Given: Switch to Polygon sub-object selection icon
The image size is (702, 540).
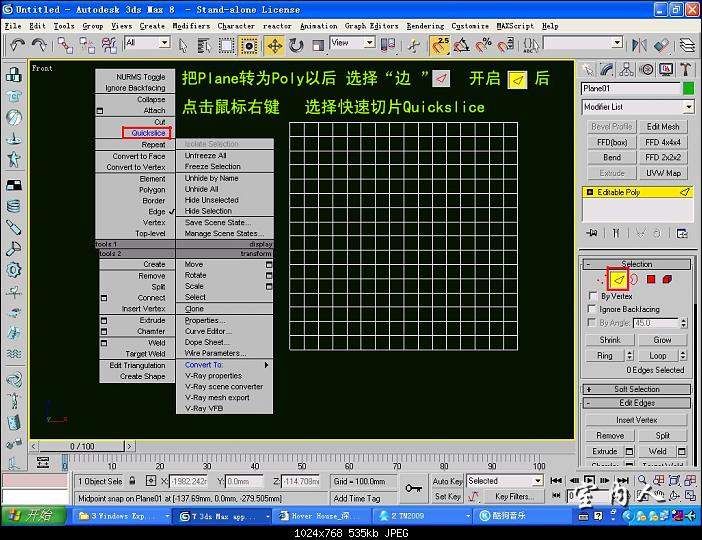Looking at the screenshot, I should click(650, 279).
